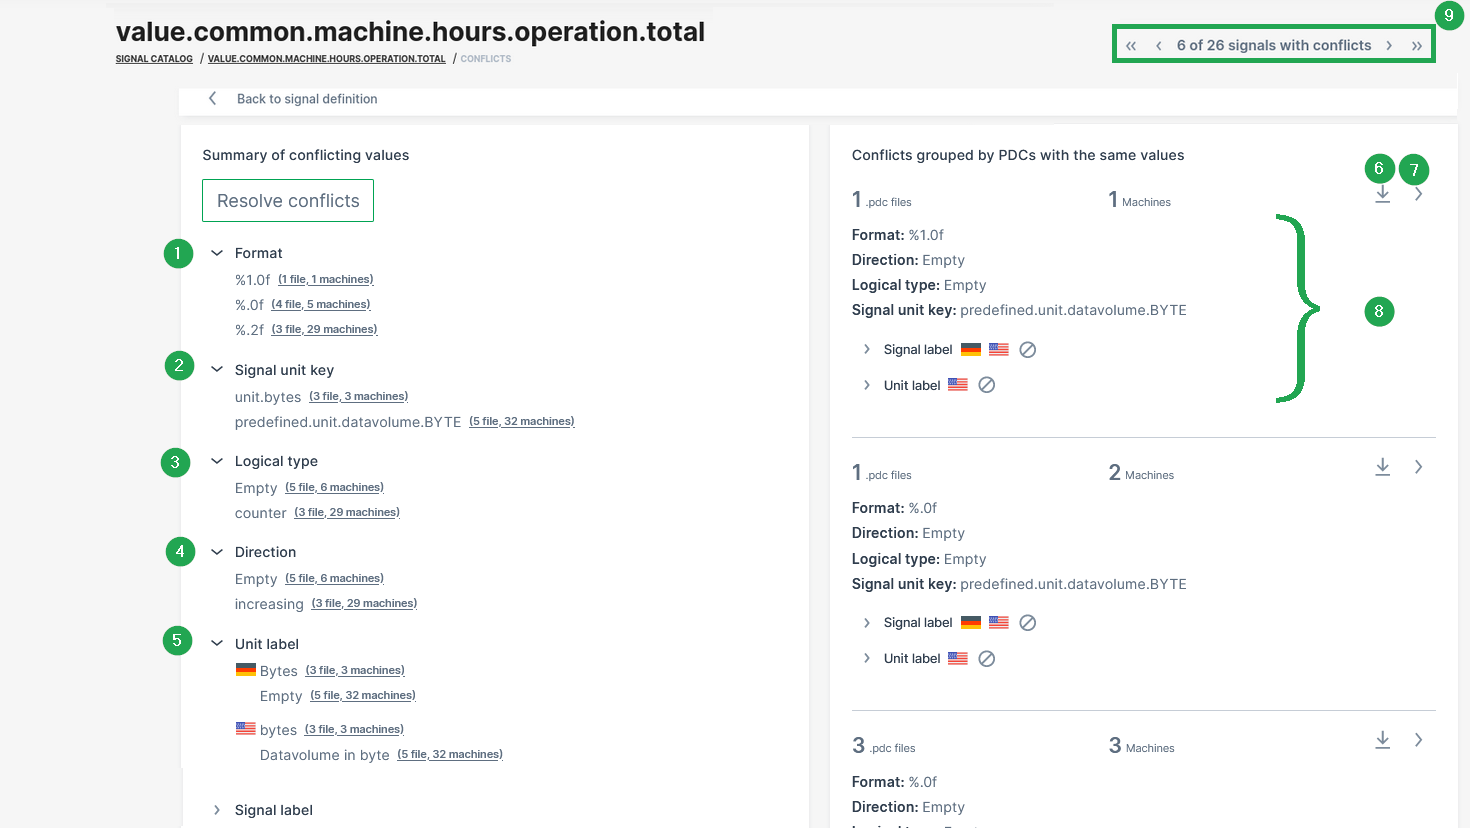Viewport: 1470px width, 828px height.
Task: Jump to last signal with conflicts
Action: pyautogui.click(x=1416, y=46)
